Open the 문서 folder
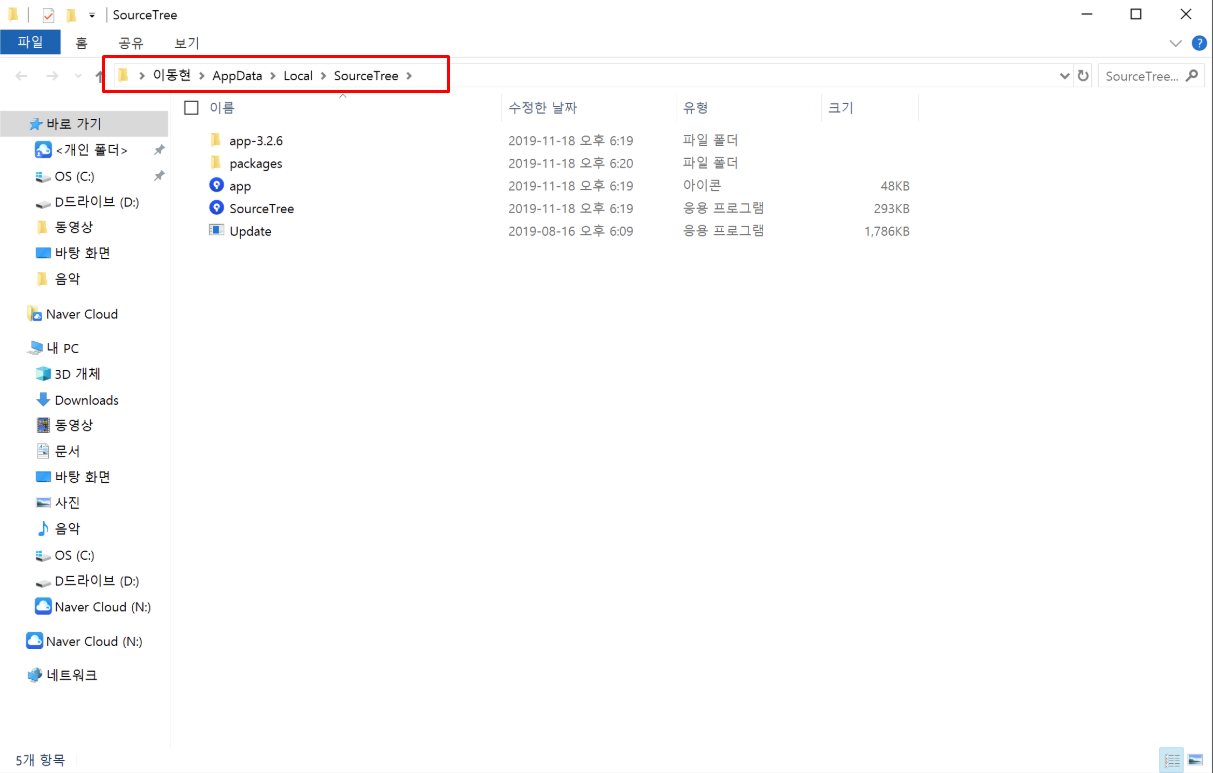Viewport: 1213px width, 773px height. (x=67, y=451)
